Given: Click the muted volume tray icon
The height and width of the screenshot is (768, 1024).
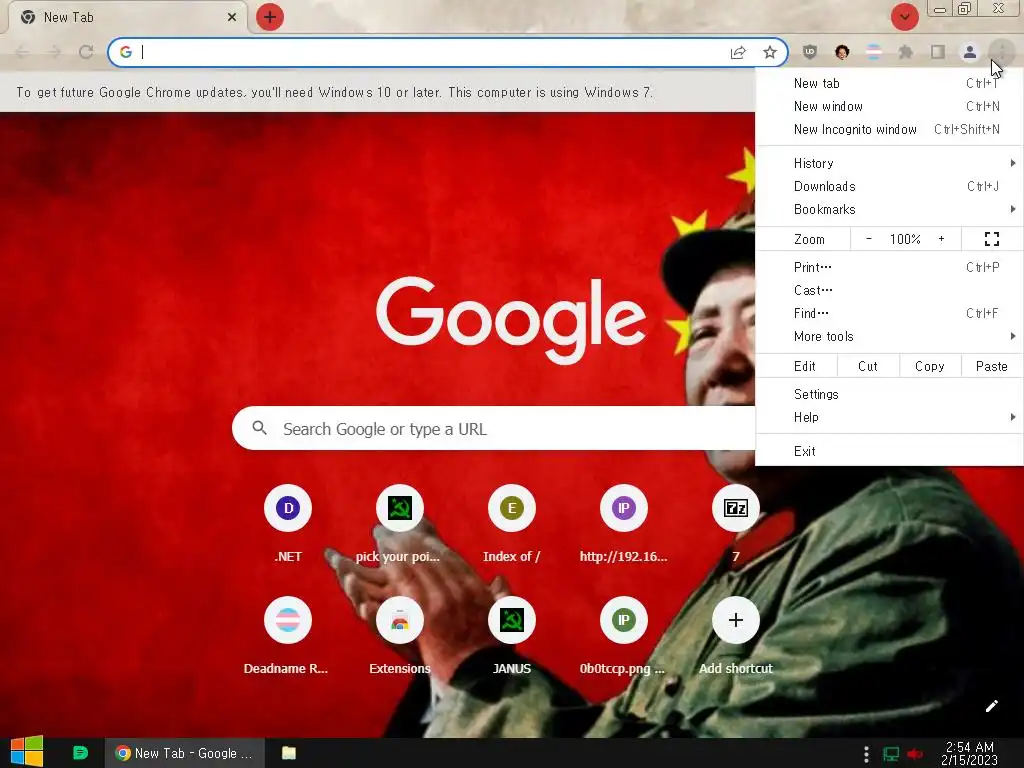Looking at the screenshot, I should tap(915, 754).
